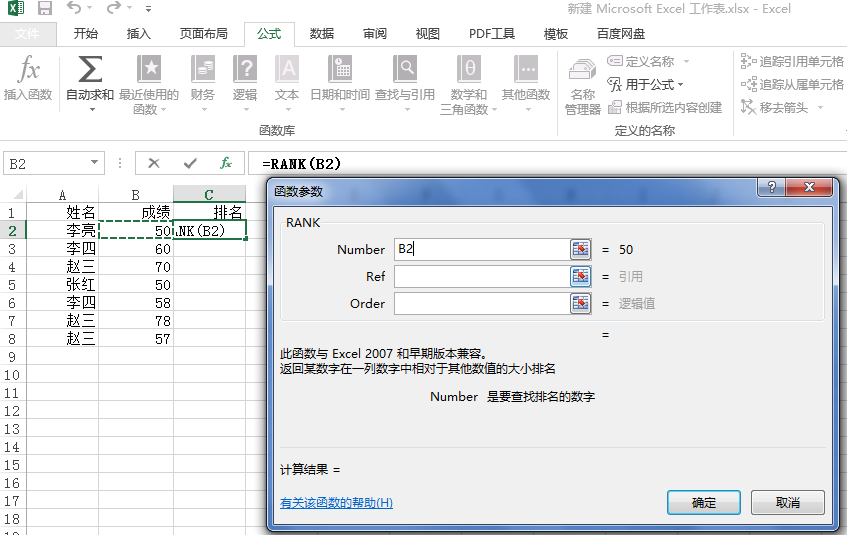The image size is (847, 535).
Task: Switch to the View (视图) tab
Action: 427,34
